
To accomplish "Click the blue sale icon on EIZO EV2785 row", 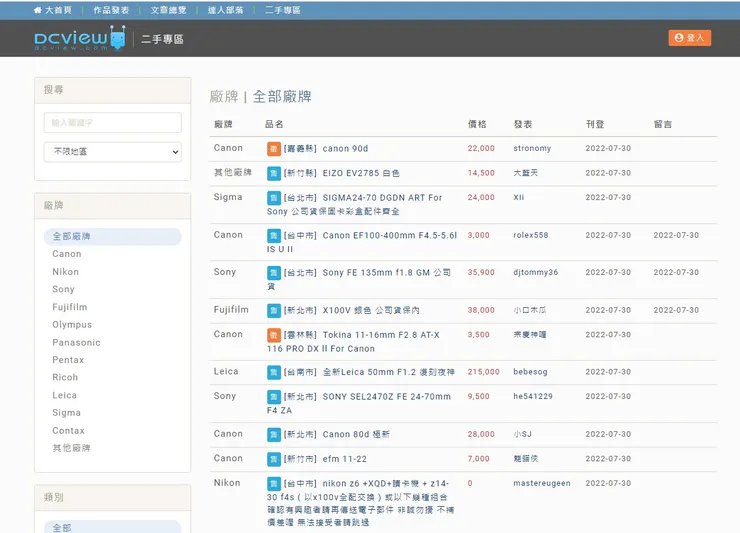I will 274,173.
